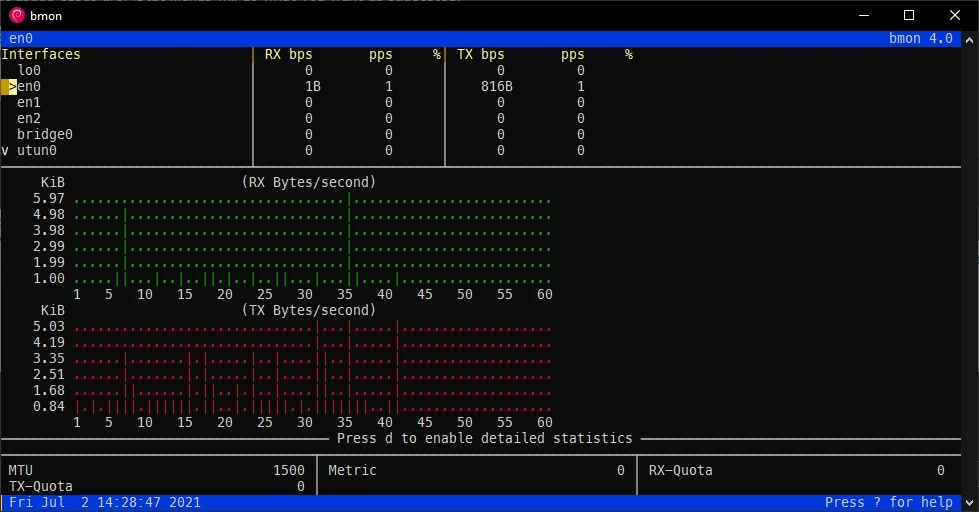The height and width of the screenshot is (512, 979).
Task: Click the MTU 1500 value
Action: pos(288,470)
